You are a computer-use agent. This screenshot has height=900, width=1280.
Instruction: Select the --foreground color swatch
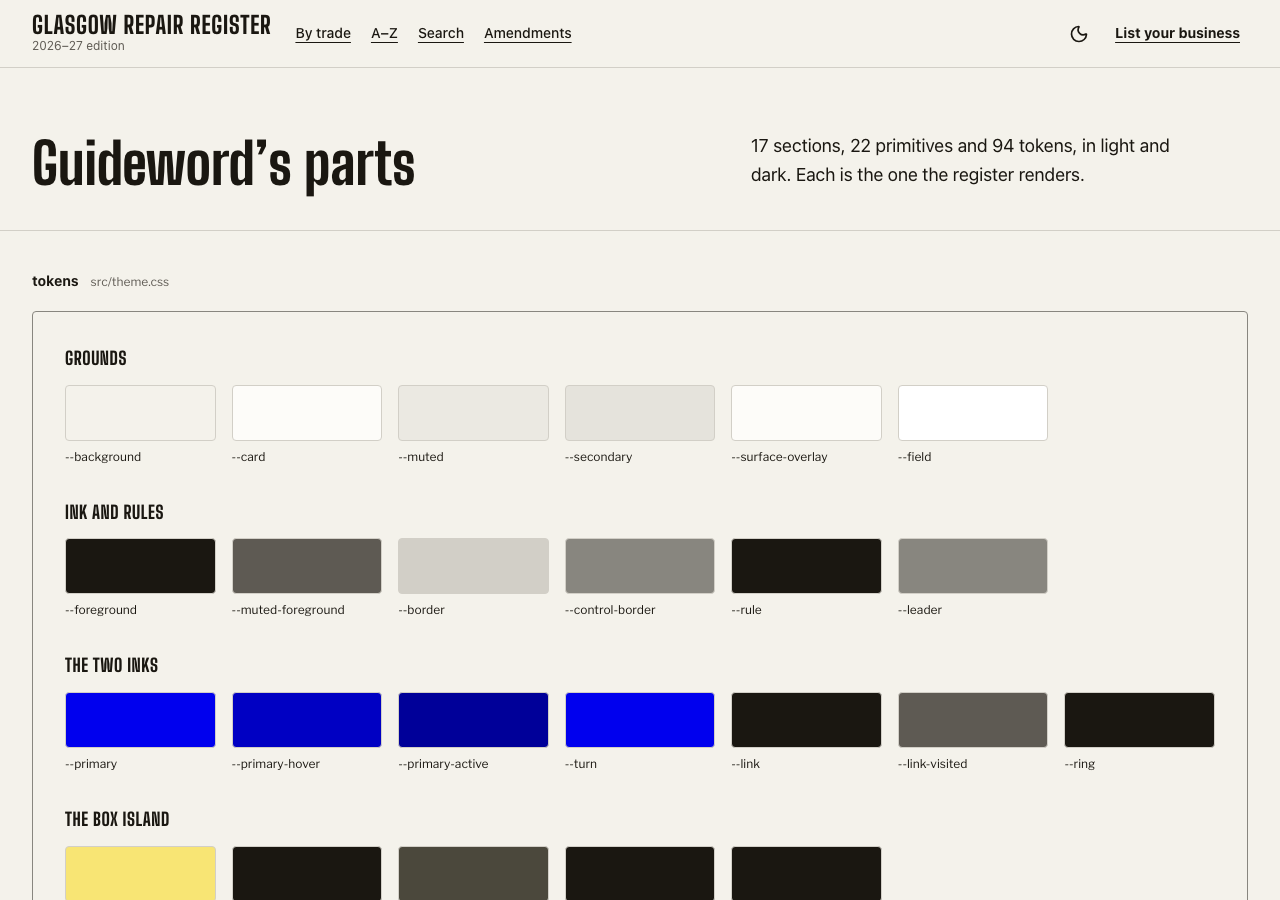point(140,566)
